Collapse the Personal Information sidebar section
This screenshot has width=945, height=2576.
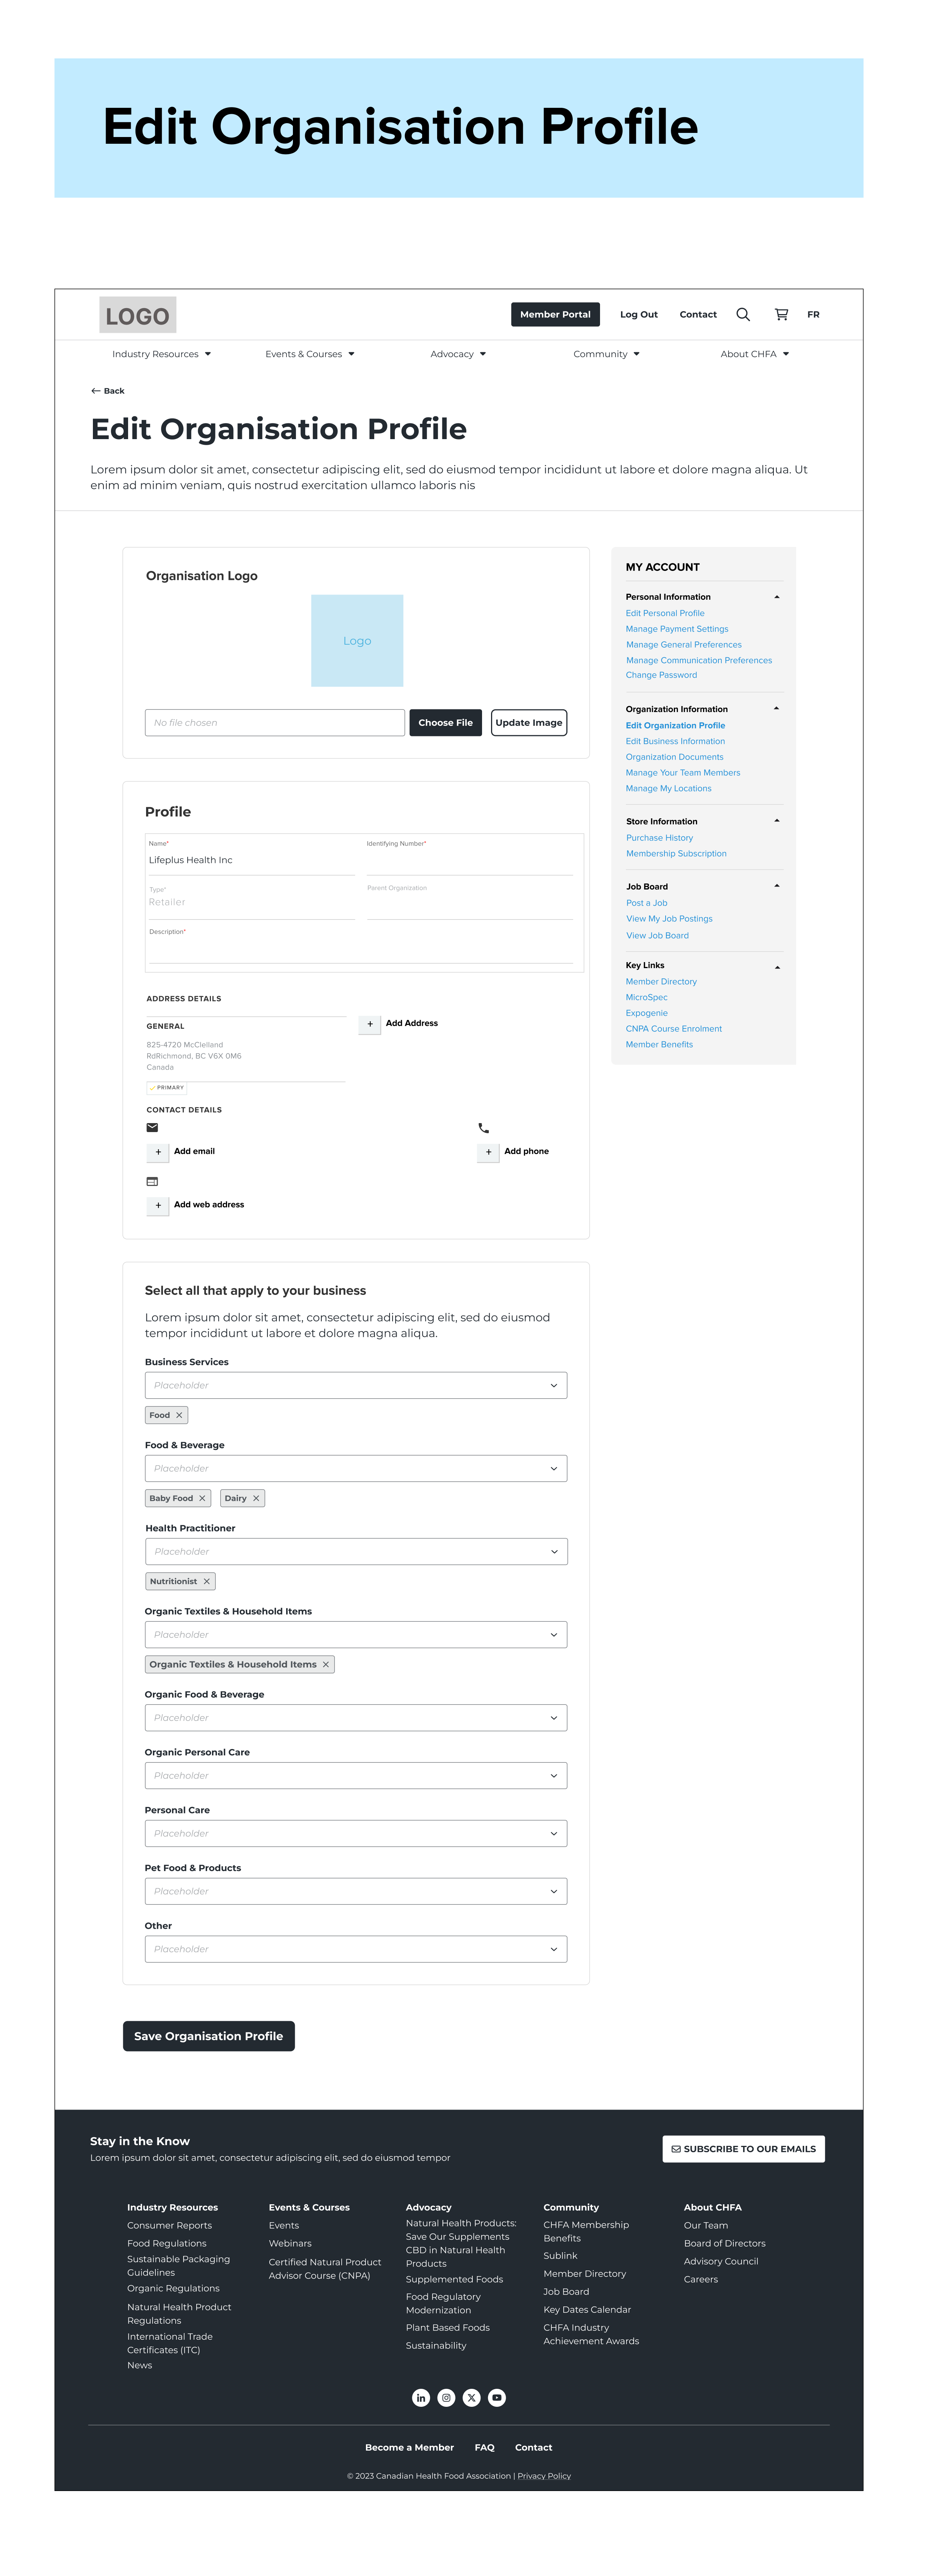tap(776, 597)
